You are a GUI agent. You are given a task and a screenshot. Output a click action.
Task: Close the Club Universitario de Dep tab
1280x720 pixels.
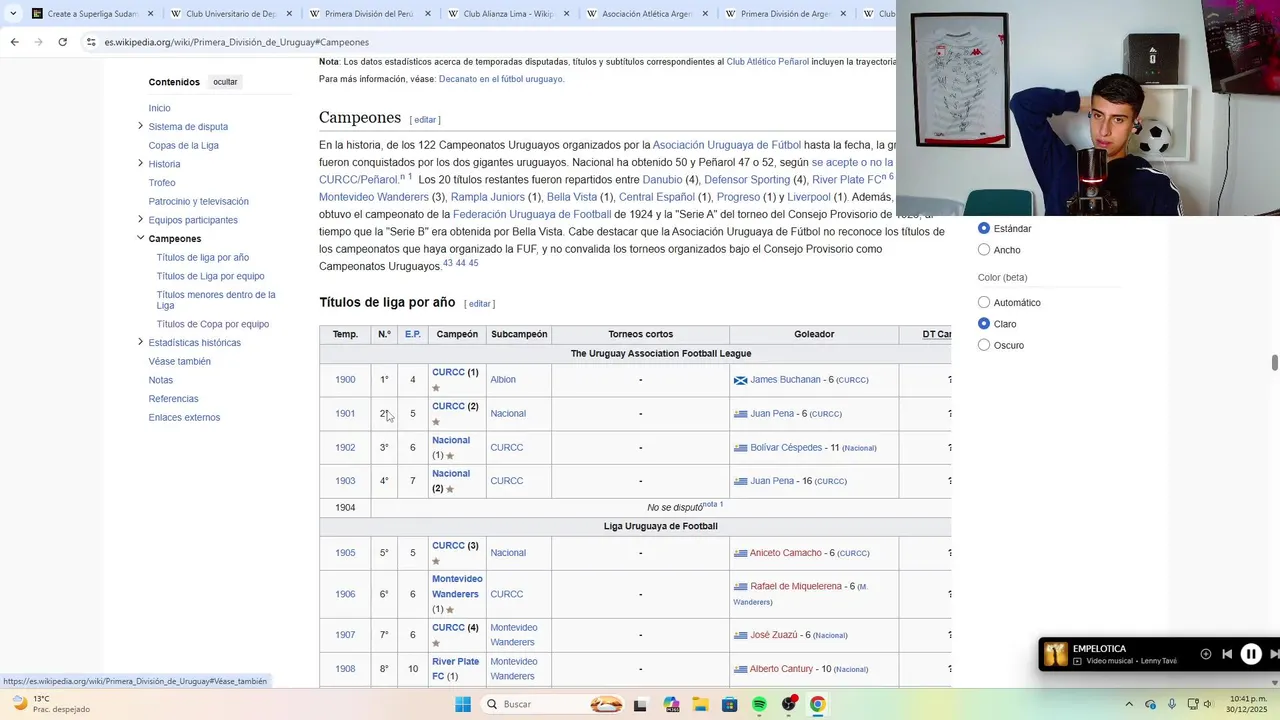click(x=289, y=14)
